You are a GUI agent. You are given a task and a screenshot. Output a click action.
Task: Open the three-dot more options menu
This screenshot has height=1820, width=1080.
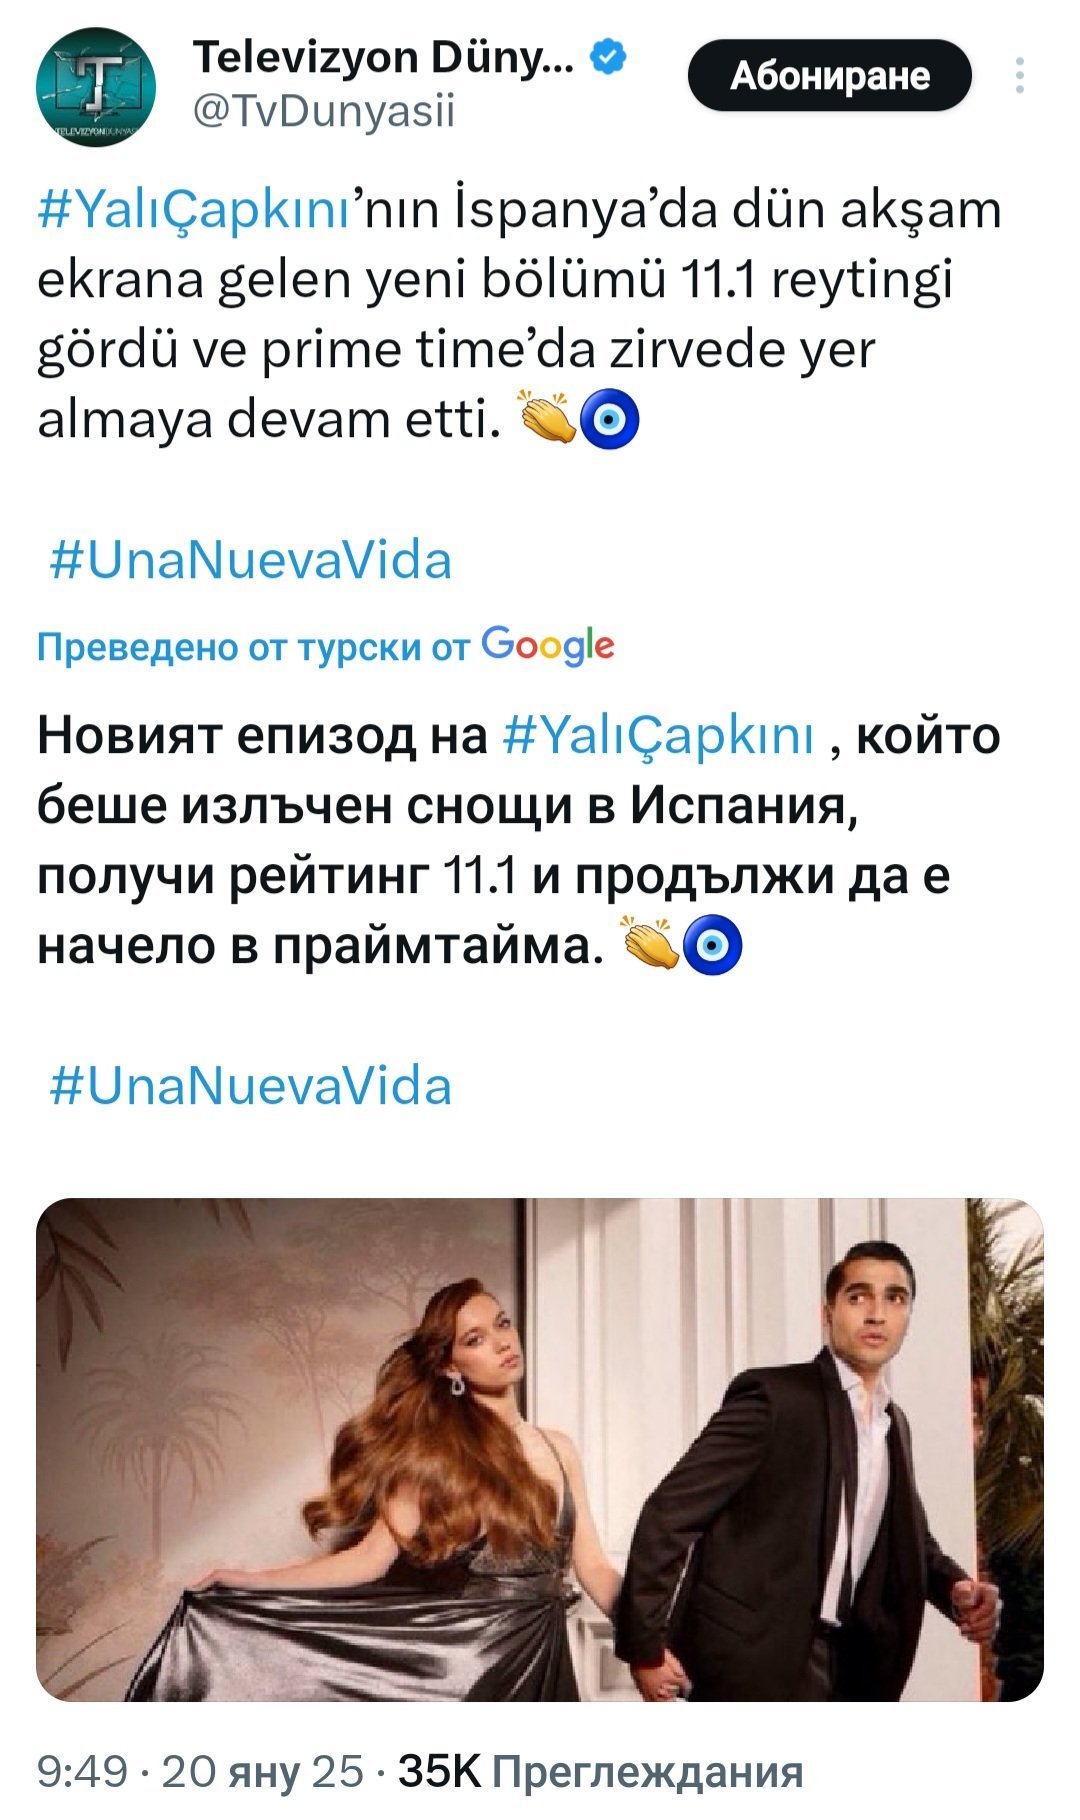1019,76
